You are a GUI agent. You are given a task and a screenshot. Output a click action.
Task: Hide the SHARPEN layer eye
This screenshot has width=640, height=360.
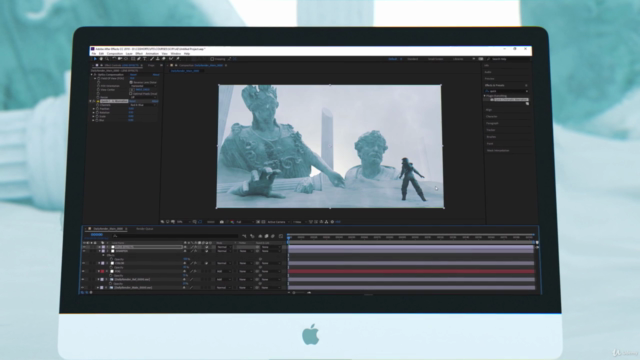point(84,251)
